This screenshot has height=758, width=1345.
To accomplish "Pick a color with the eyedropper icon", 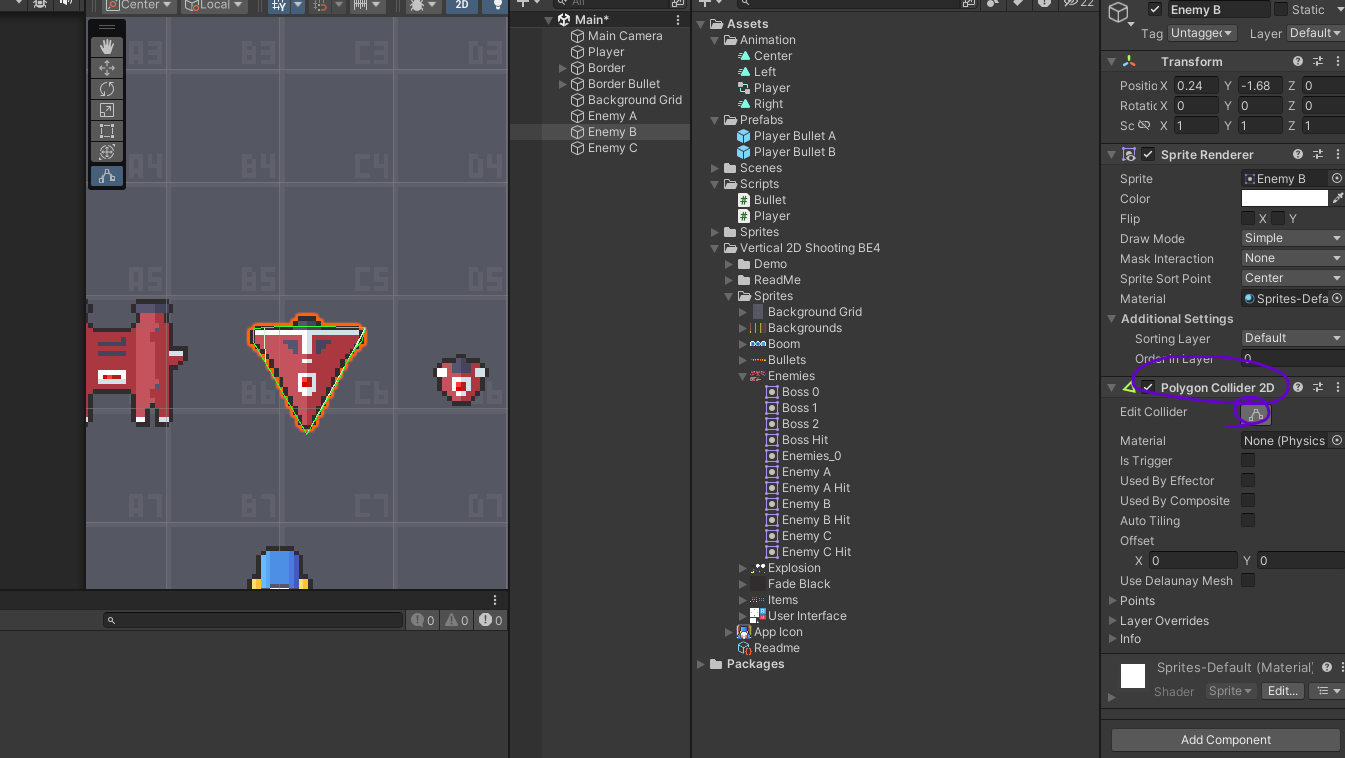I will (1337, 199).
